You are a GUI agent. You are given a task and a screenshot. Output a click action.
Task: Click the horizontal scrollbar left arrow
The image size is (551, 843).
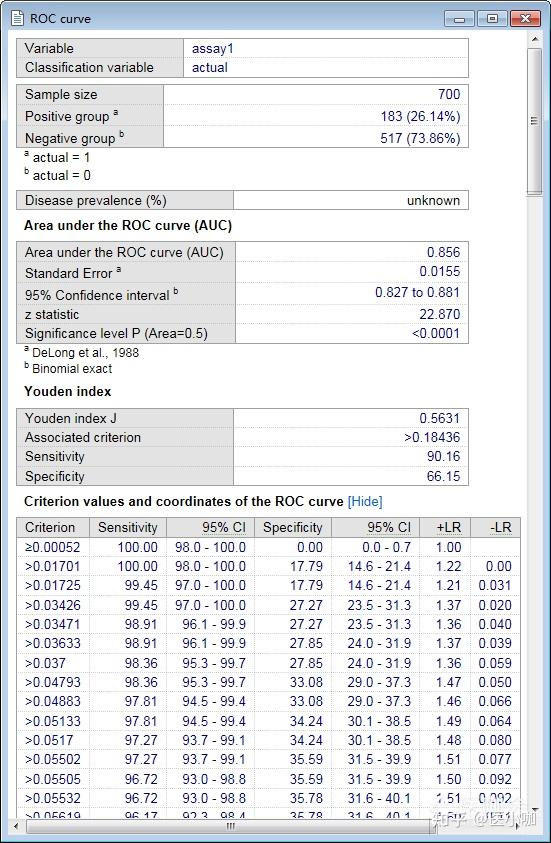coord(18,825)
